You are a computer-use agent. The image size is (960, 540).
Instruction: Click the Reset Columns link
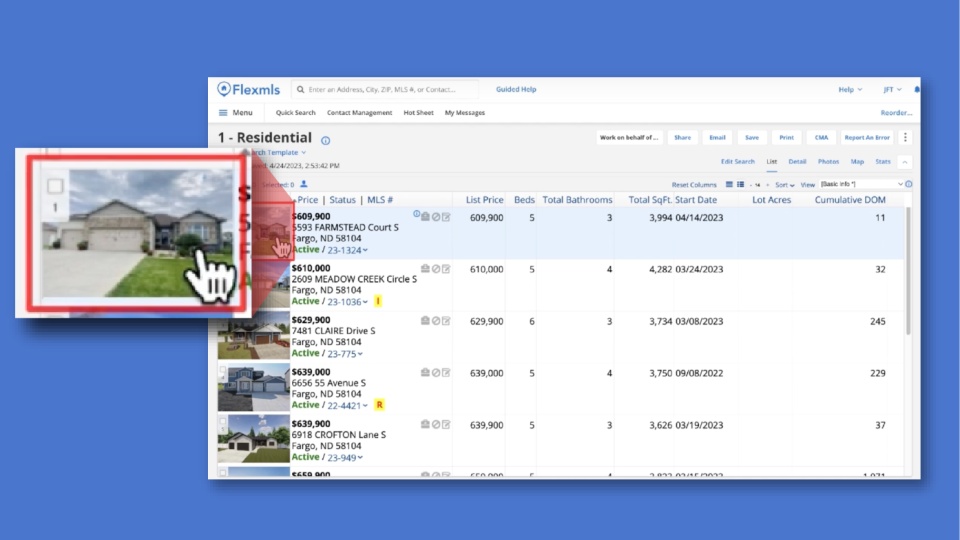(694, 185)
